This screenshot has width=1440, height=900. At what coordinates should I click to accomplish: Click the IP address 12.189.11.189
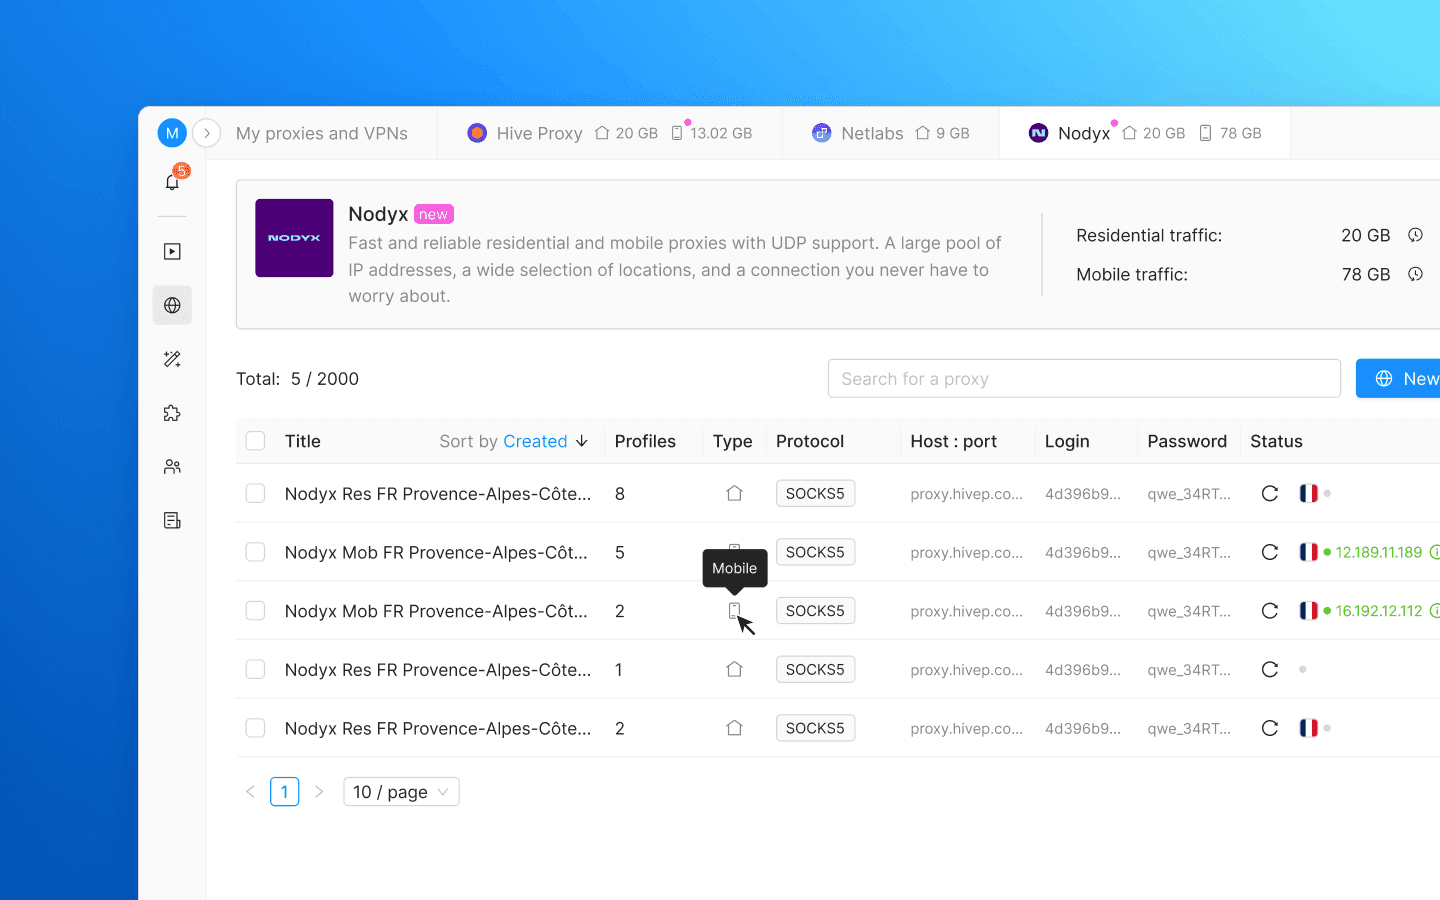pos(1378,552)
